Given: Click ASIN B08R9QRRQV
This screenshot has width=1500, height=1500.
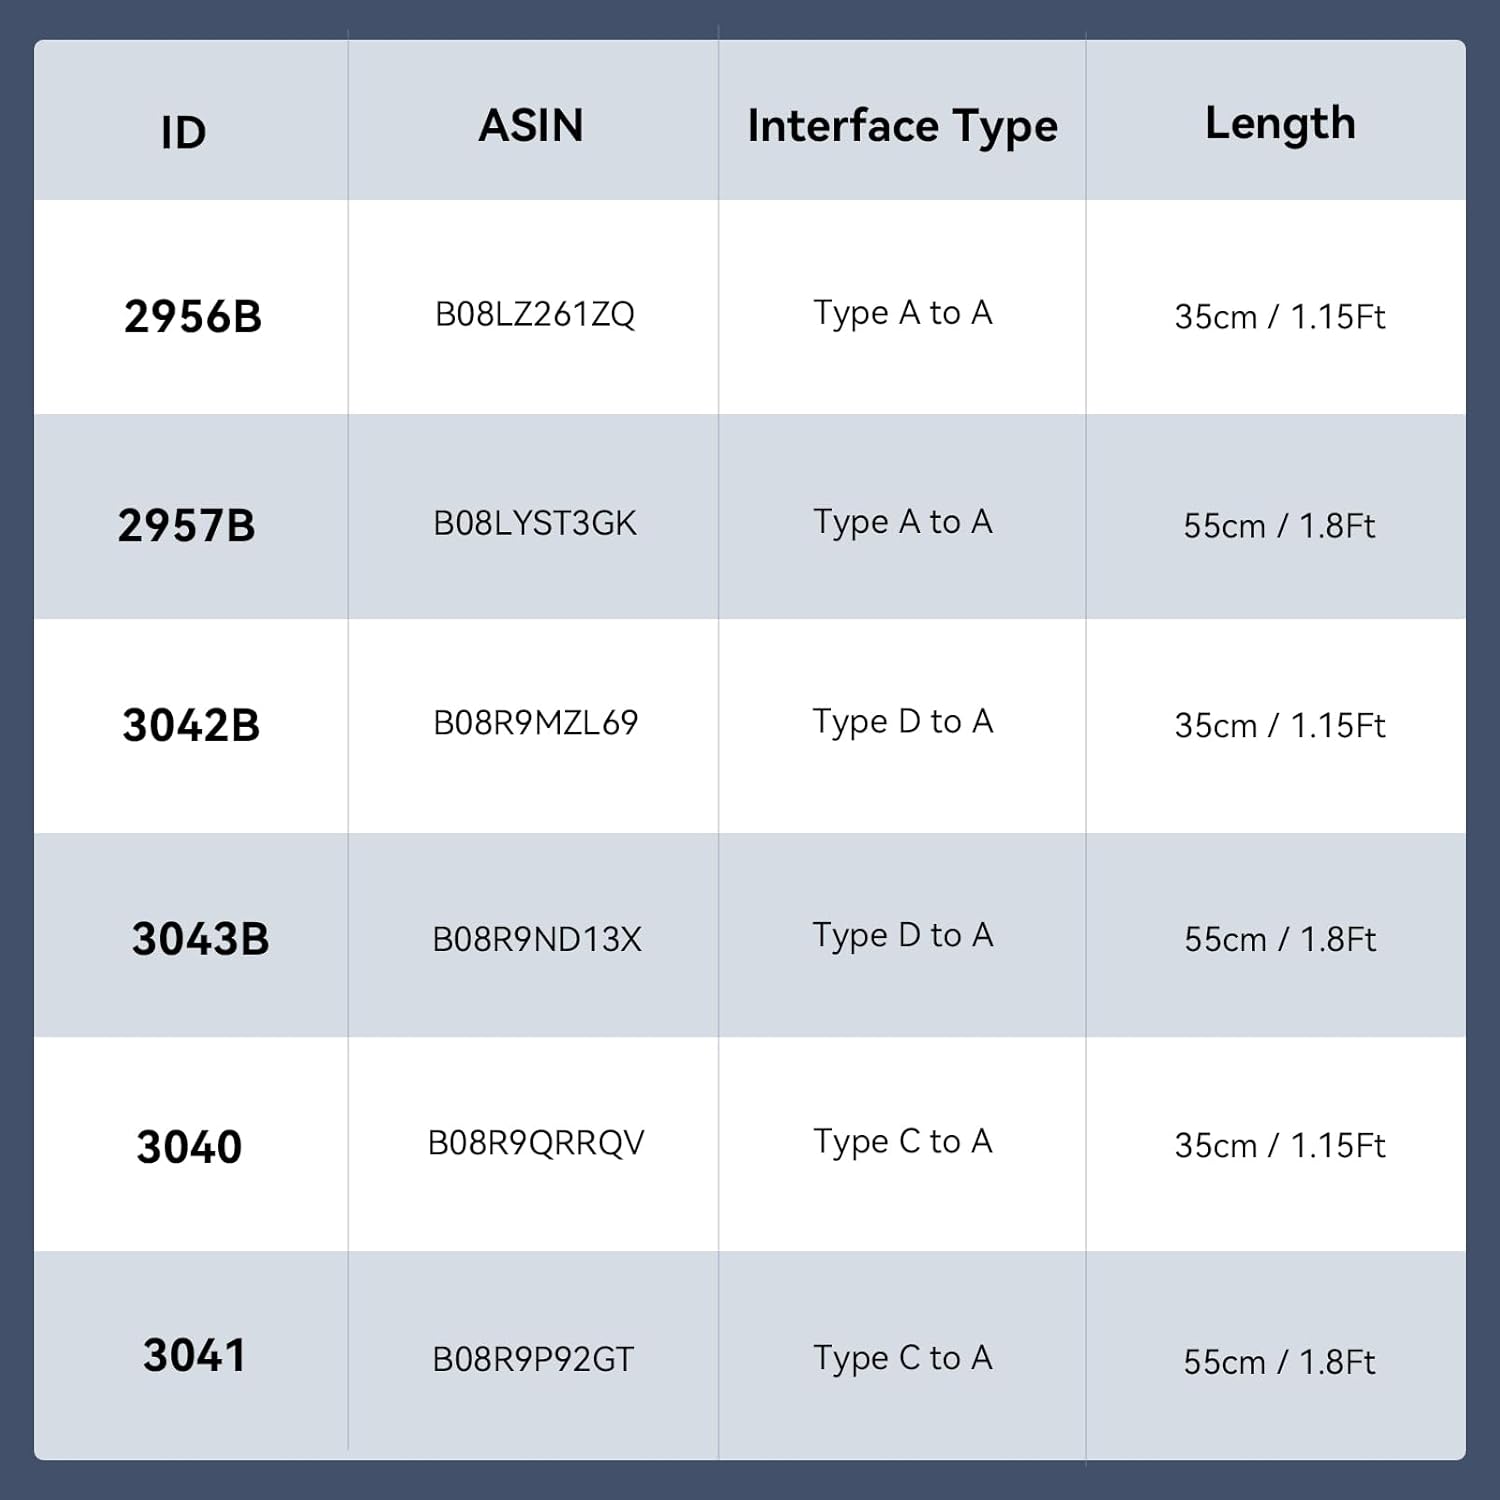Looking at the screenshot, I should [536, 1143].
